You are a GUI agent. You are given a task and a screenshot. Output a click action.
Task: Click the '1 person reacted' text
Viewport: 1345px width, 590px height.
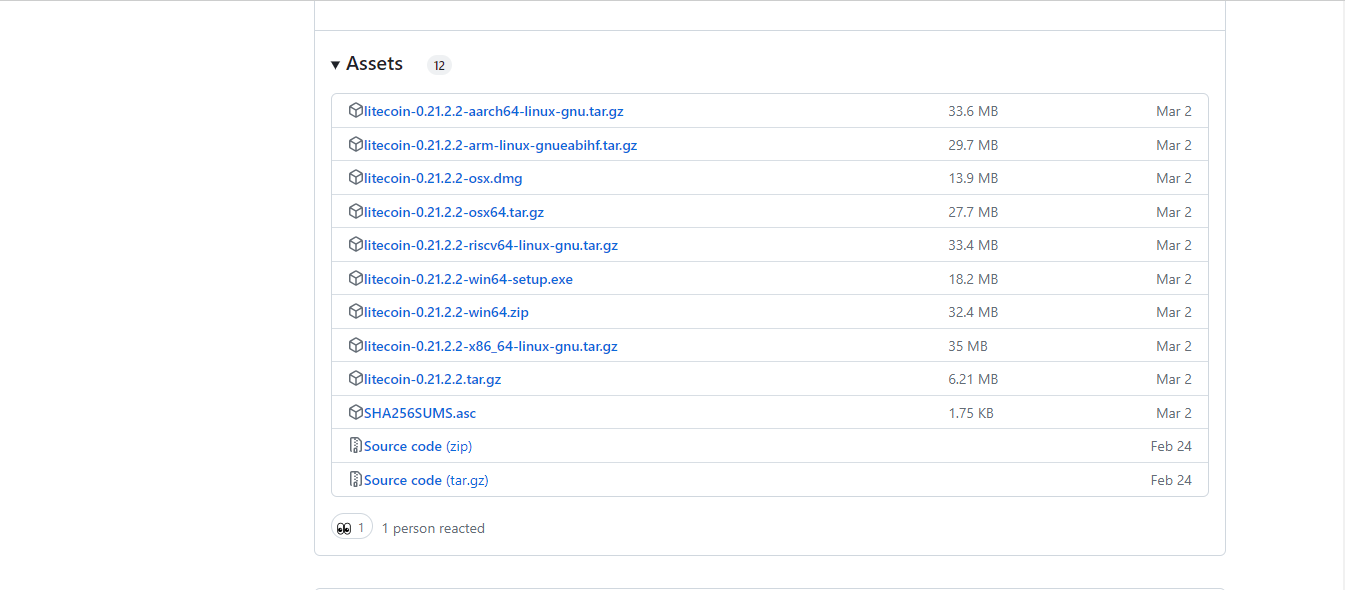click(433, 528)
